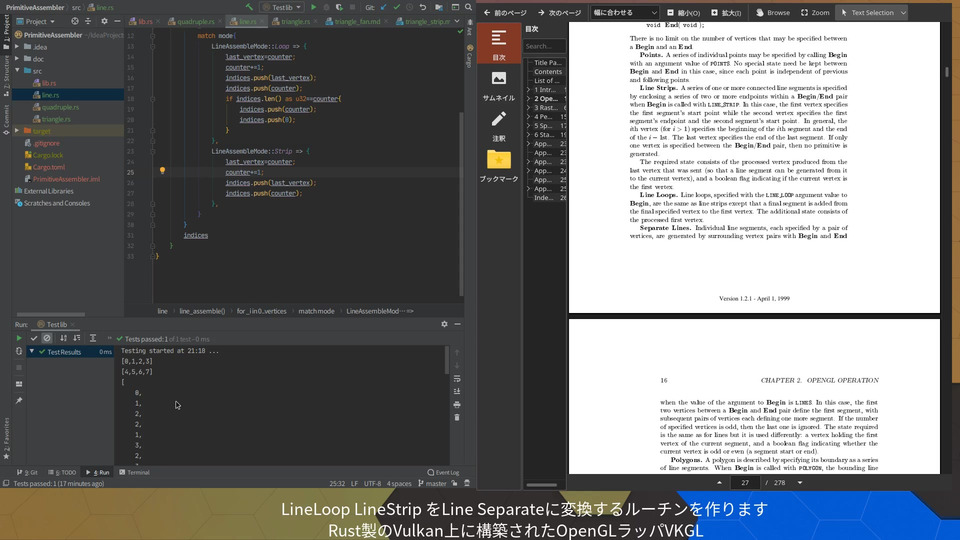The width and height of the screenshot is (960, 540).
Task: Open the Thumbnails (サムネイル) sidebar panel
Action: pos(499,85)
